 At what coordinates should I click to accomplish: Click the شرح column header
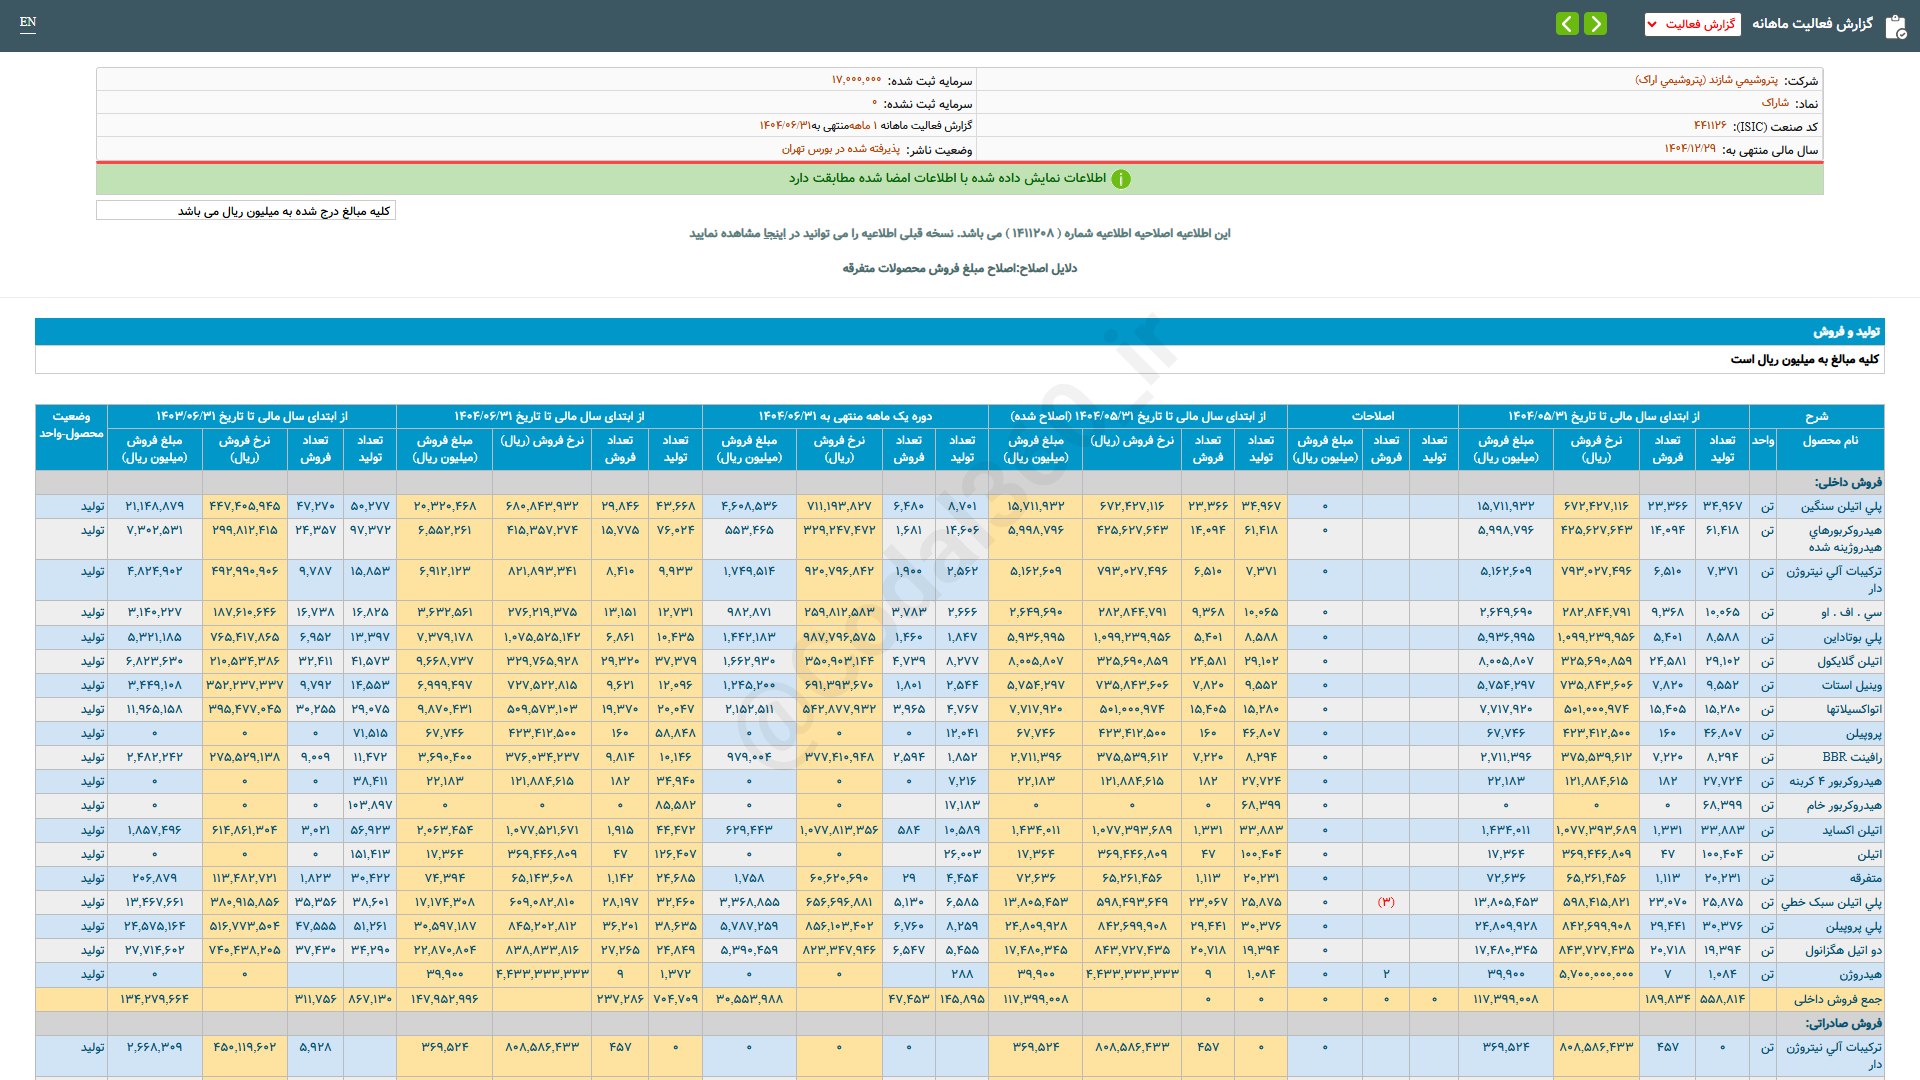[1816, 416]
